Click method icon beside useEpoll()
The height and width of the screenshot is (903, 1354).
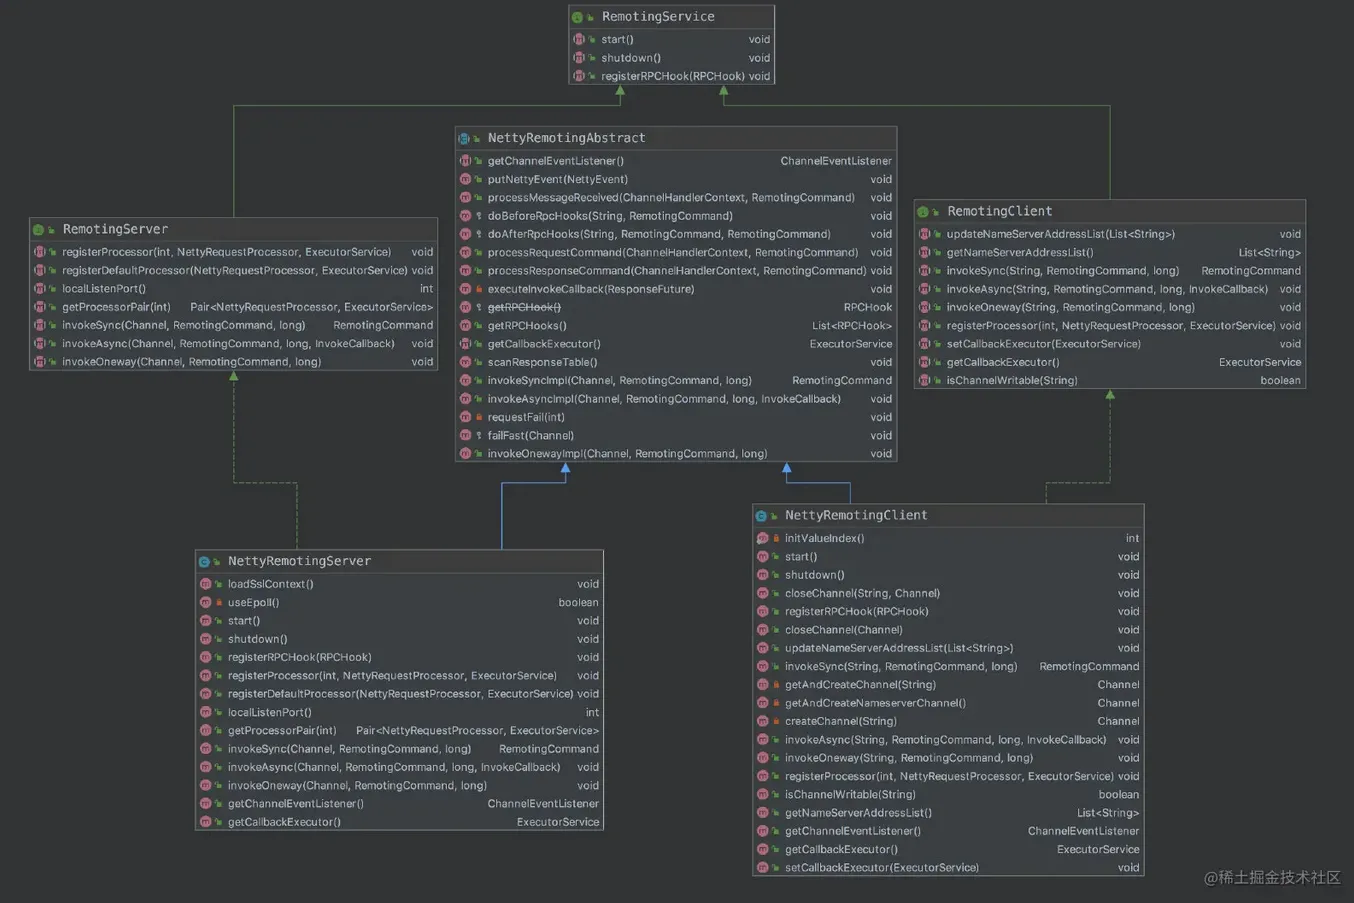coord(205,602)
